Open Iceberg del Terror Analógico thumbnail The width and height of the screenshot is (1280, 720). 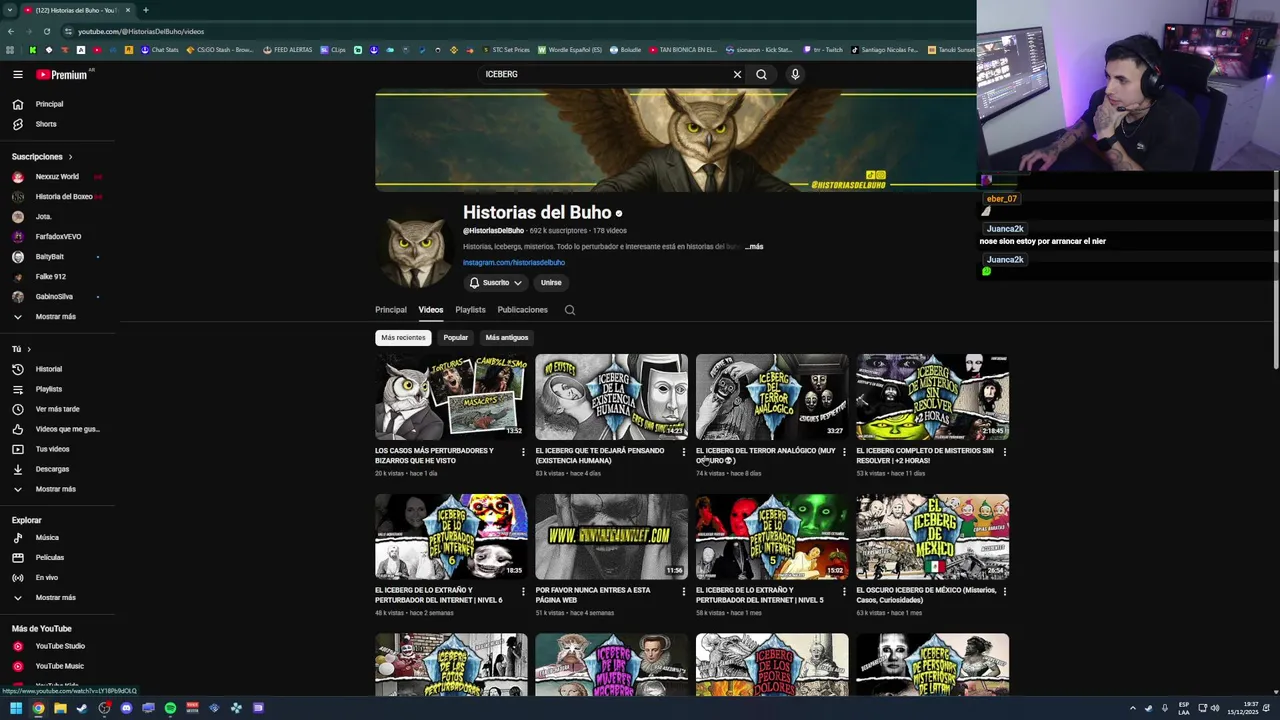pos(772,397)
